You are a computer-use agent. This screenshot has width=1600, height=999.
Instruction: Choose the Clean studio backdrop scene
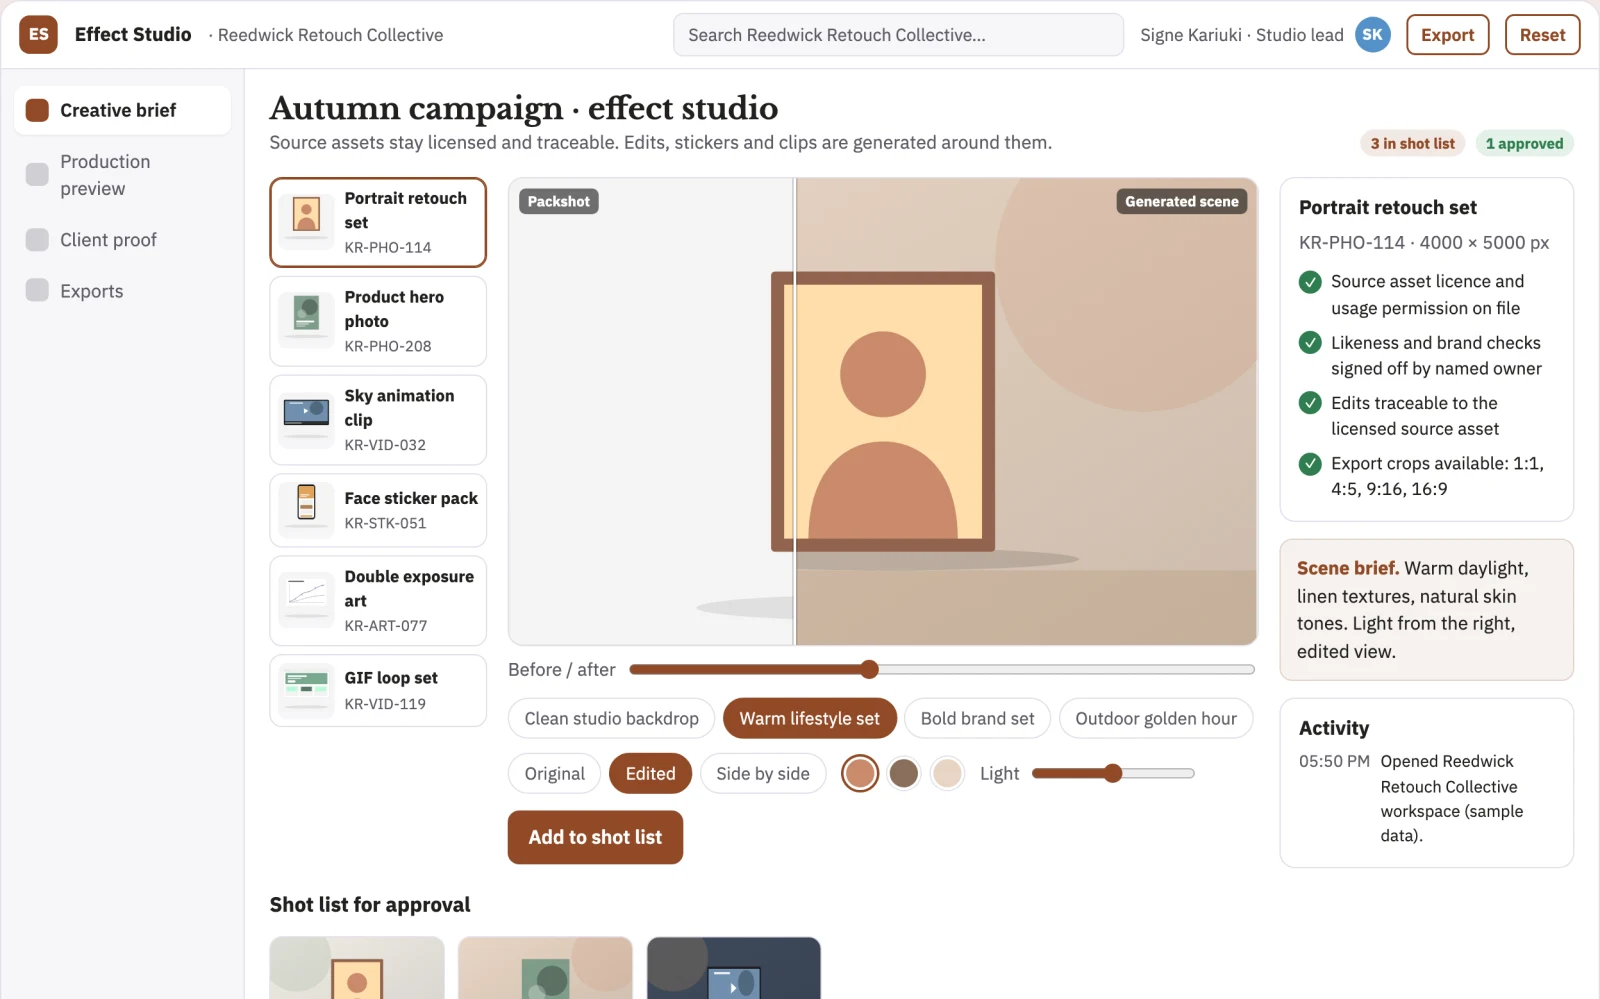coord(611,718)
